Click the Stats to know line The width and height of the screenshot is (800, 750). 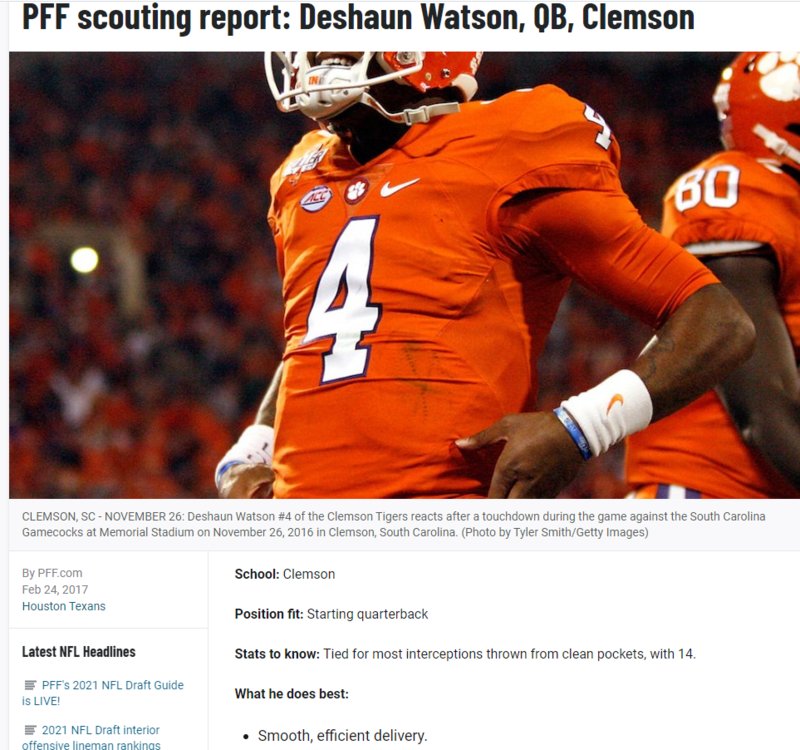pyautogui.click(x=465, y=654)
